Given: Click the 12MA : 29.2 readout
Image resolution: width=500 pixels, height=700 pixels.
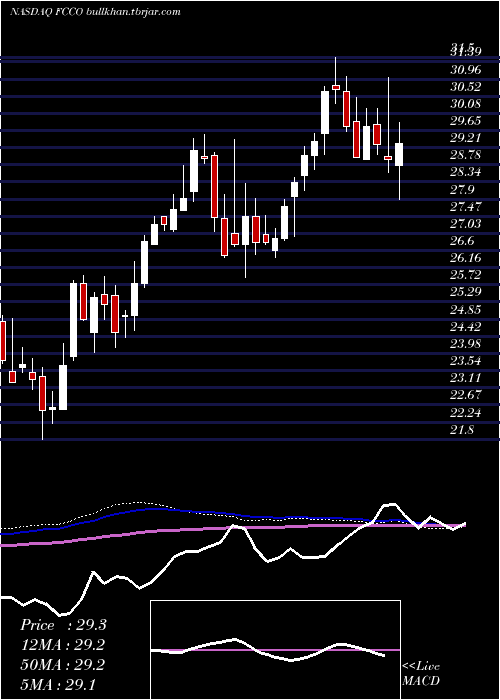Looking at the screenshot, I should click(63, 645).
